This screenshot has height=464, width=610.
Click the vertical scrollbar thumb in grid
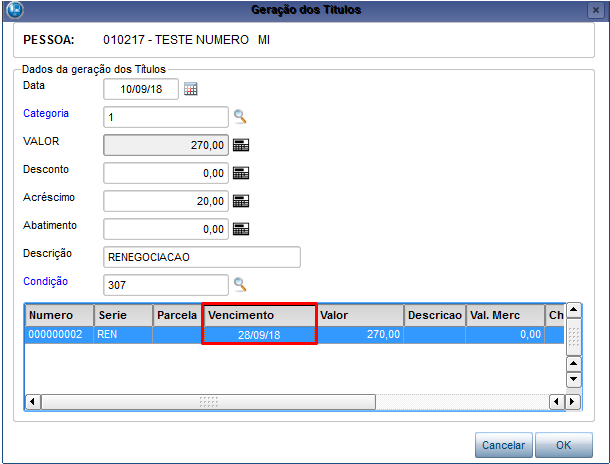point(574,337)
